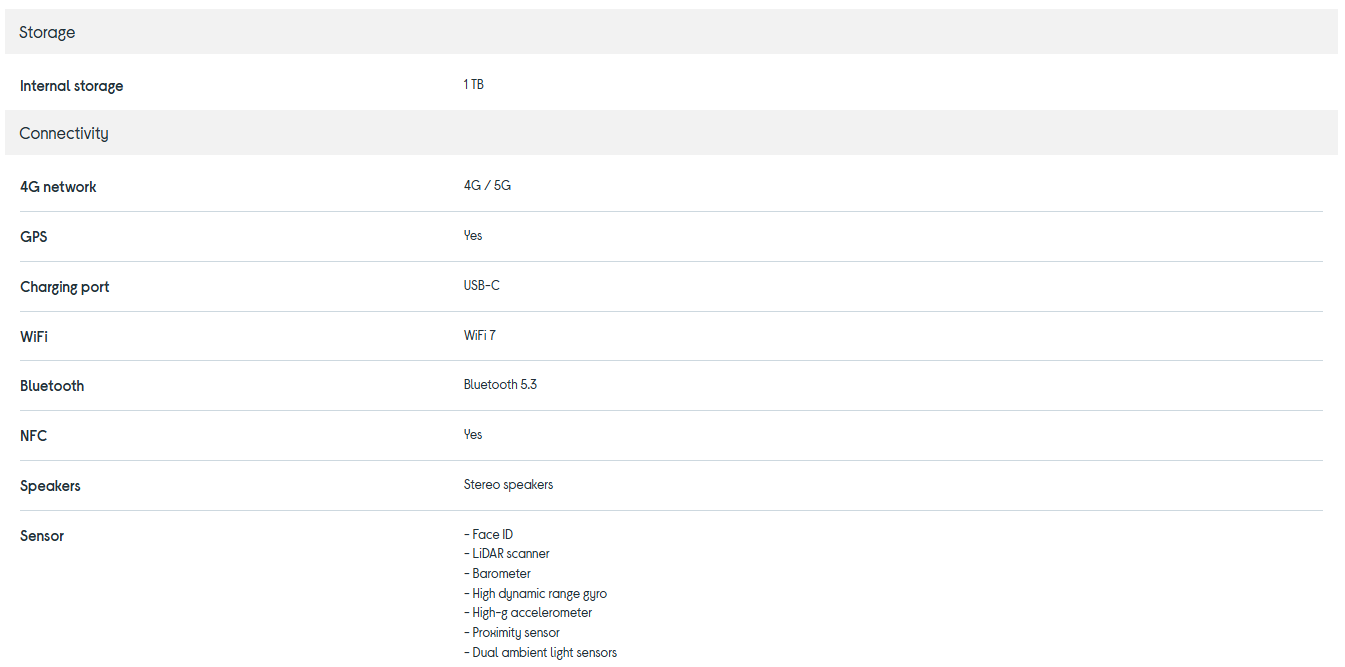Viewport: 1345px width, 667px height.
Task: Click the Stereo speakers value
Action: 508,485
